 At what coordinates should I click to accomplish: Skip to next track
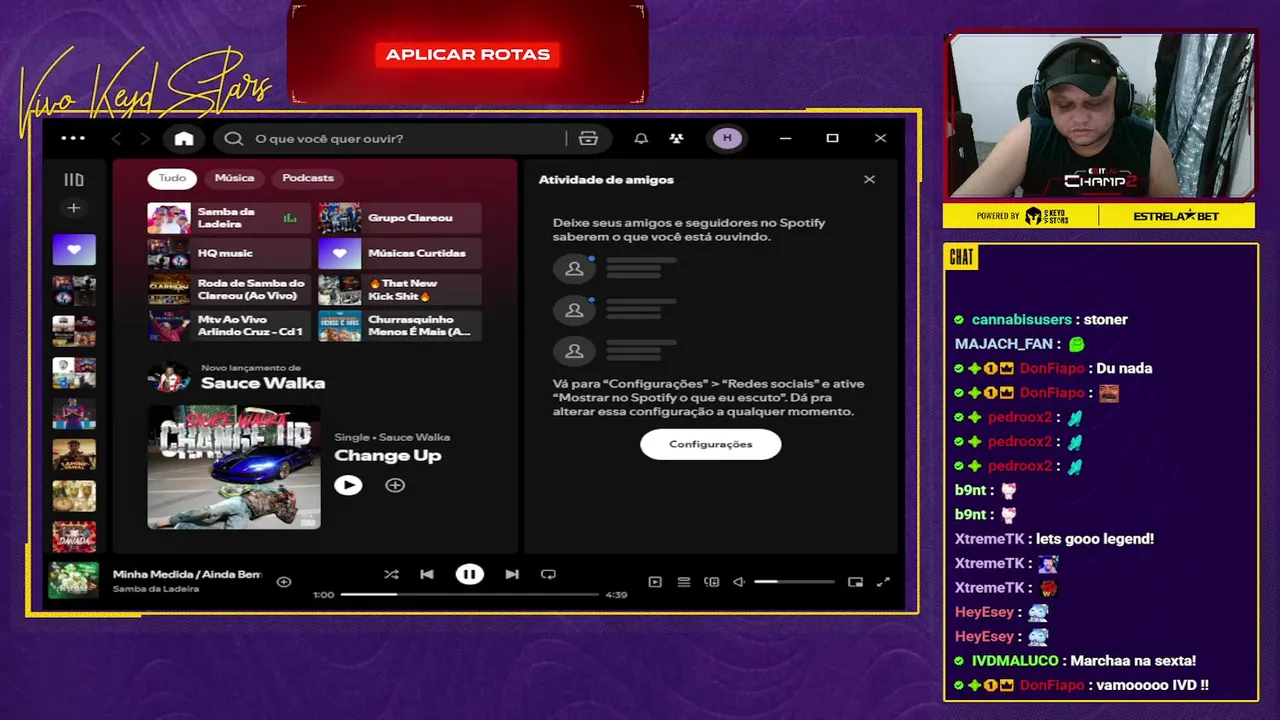(512, 574)
